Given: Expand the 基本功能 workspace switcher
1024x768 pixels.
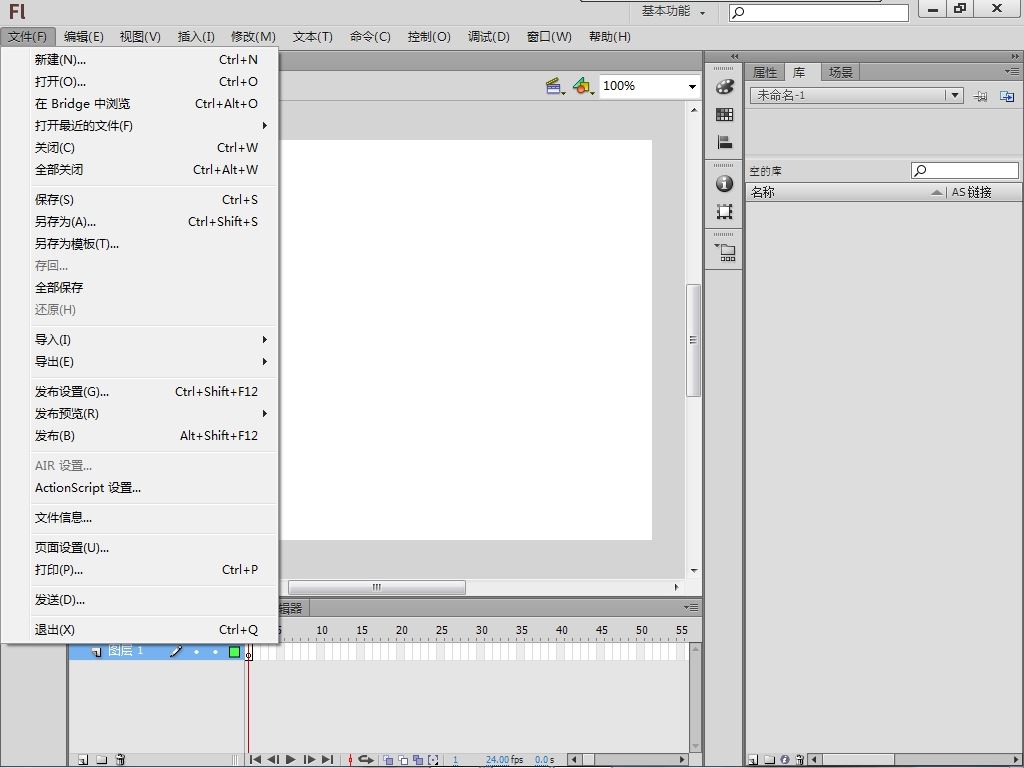Looking at the screenshot, I should [x=674, y=12].
